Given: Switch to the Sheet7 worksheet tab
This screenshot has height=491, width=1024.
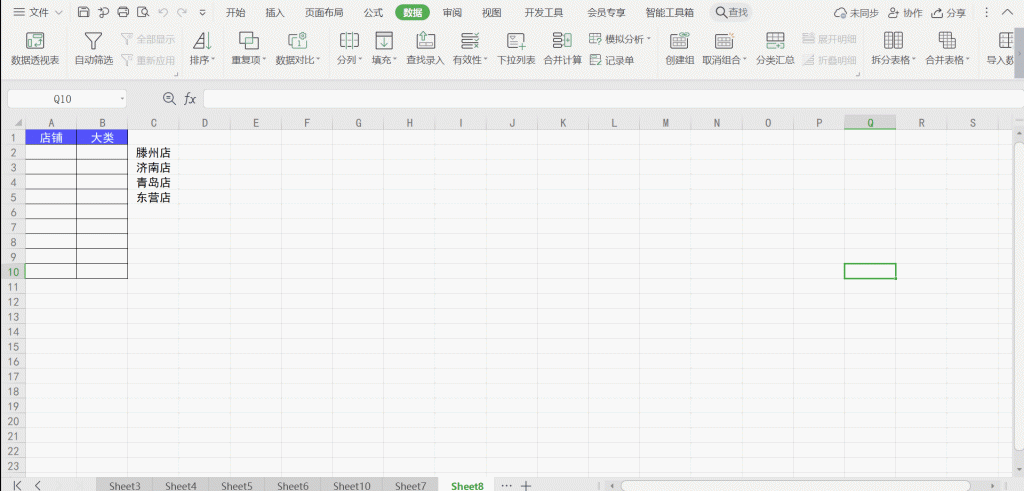Looking at the screenshot, I should click(x=410, y=485).
